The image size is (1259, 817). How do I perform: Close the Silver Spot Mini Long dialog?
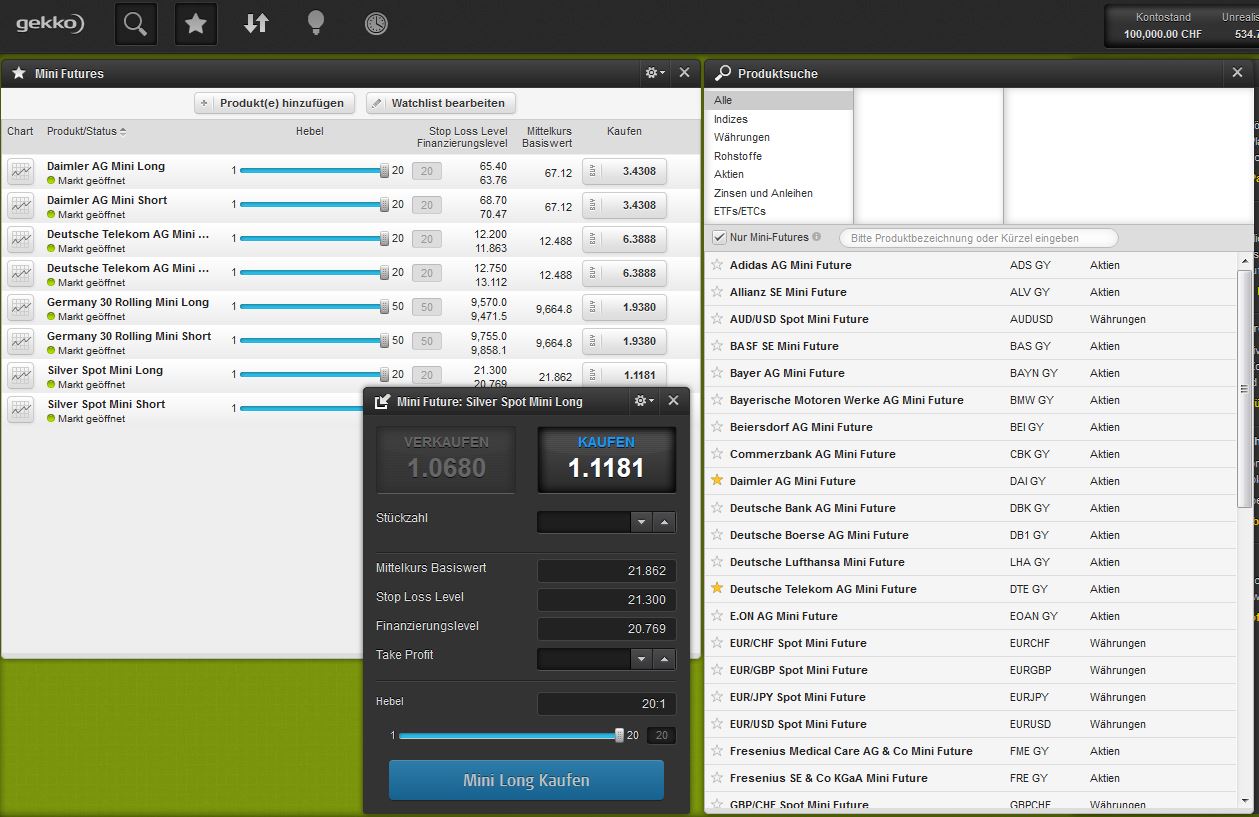673,400
